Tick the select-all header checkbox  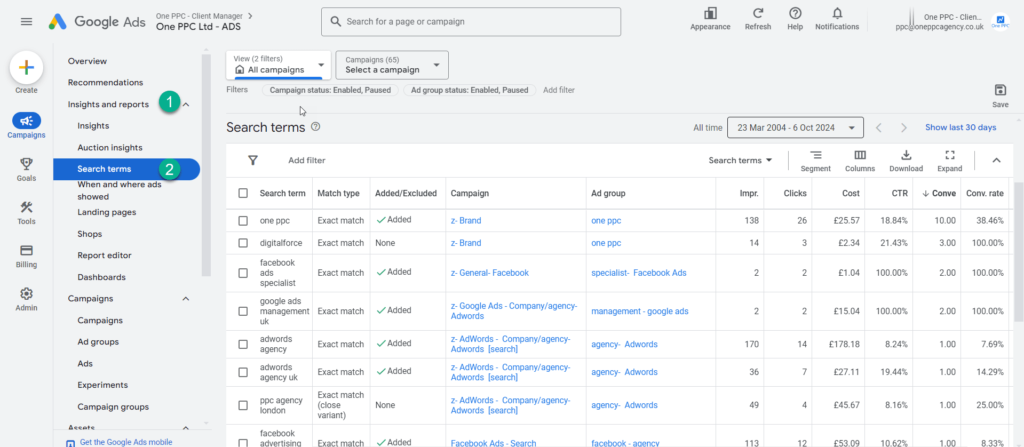click(x=243, y=193)
